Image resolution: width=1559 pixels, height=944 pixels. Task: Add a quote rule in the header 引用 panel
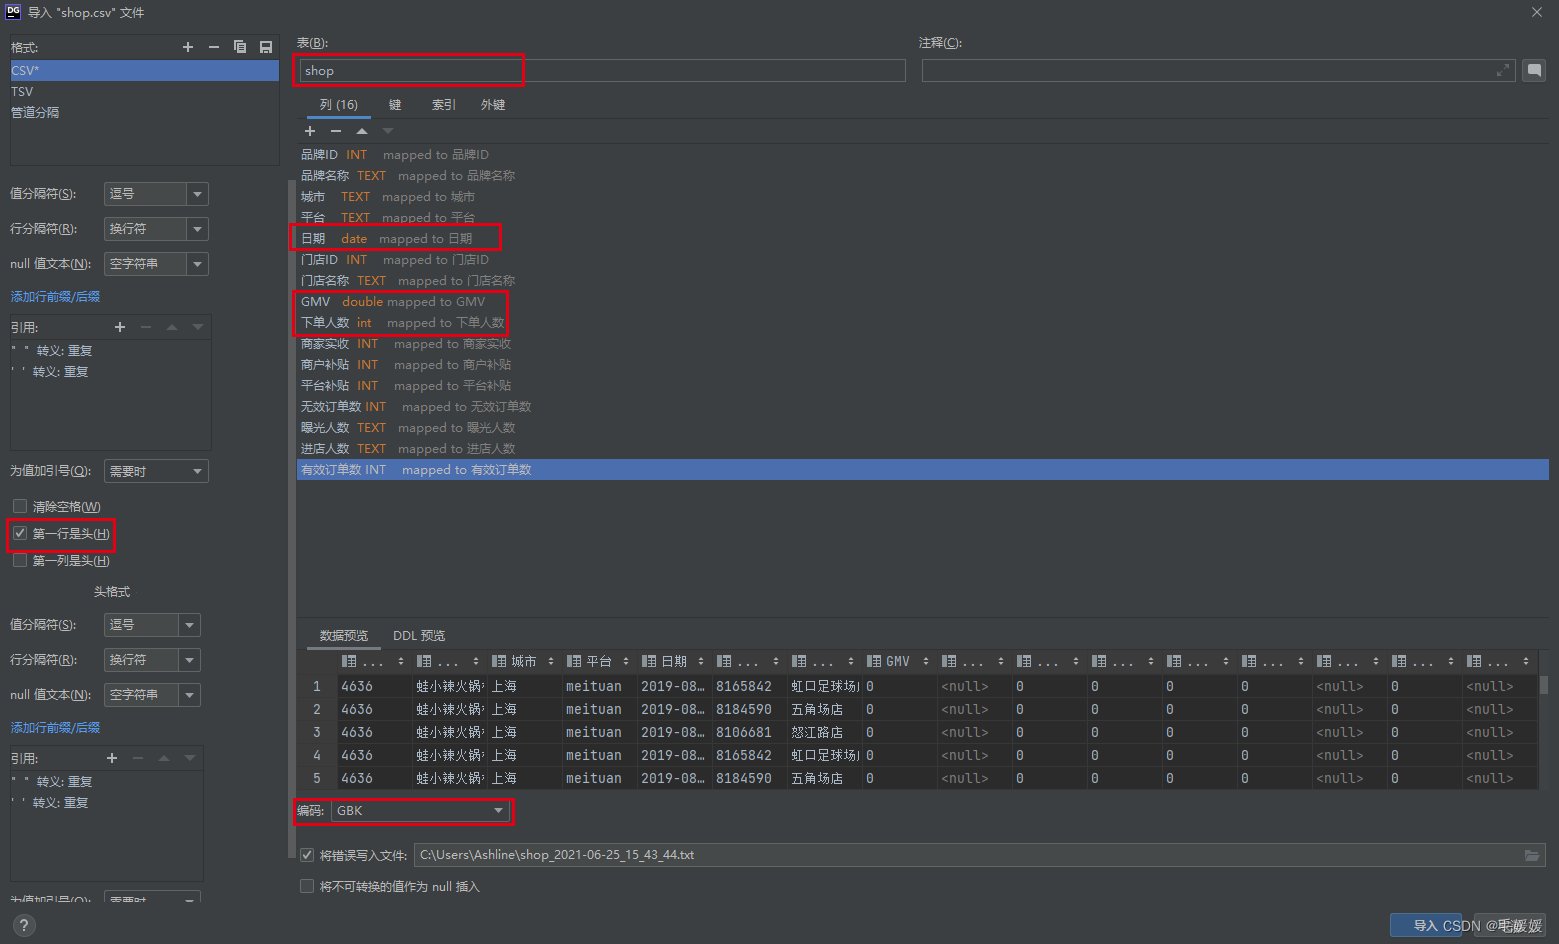click(112, 758)
